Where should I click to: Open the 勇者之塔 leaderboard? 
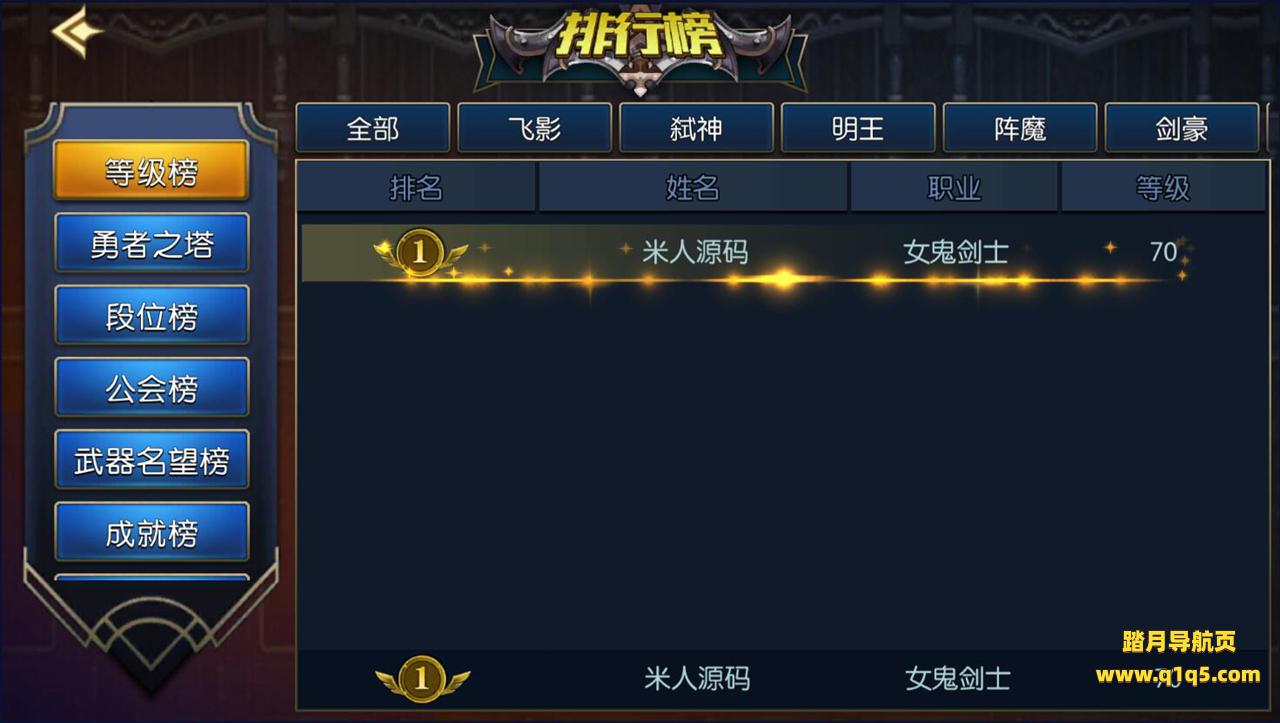pyautogui.click(x=151, y=243)
